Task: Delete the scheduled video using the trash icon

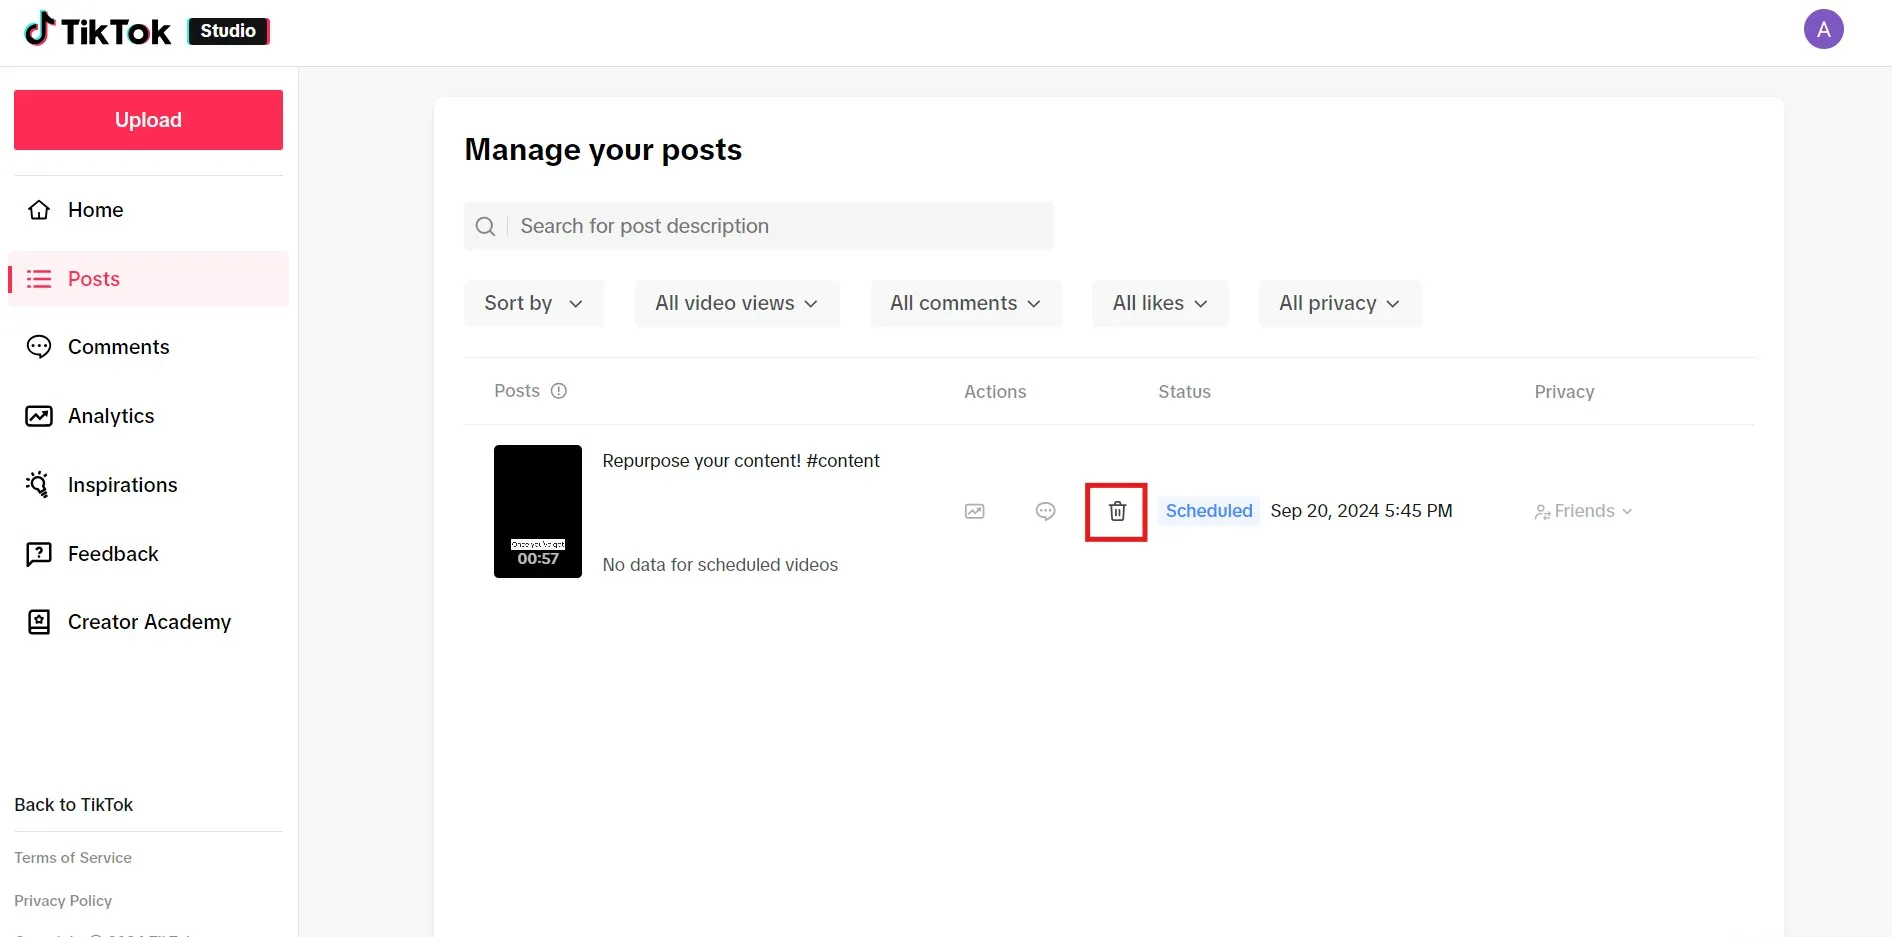Action: click(x=1116, y=511)
